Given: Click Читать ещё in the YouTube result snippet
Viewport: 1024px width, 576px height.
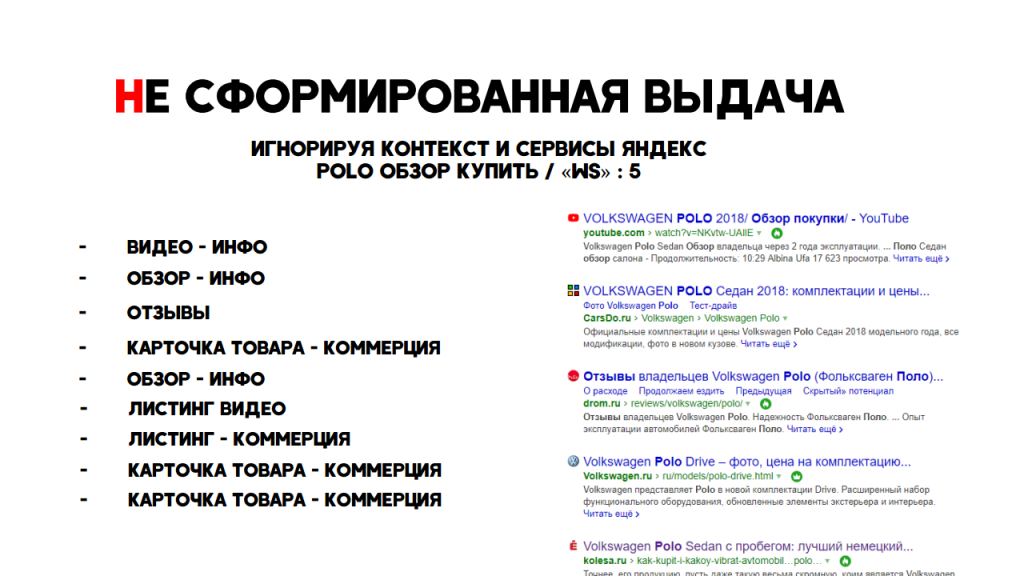Looking at the screenshot, I should click(x=921, y=259).
